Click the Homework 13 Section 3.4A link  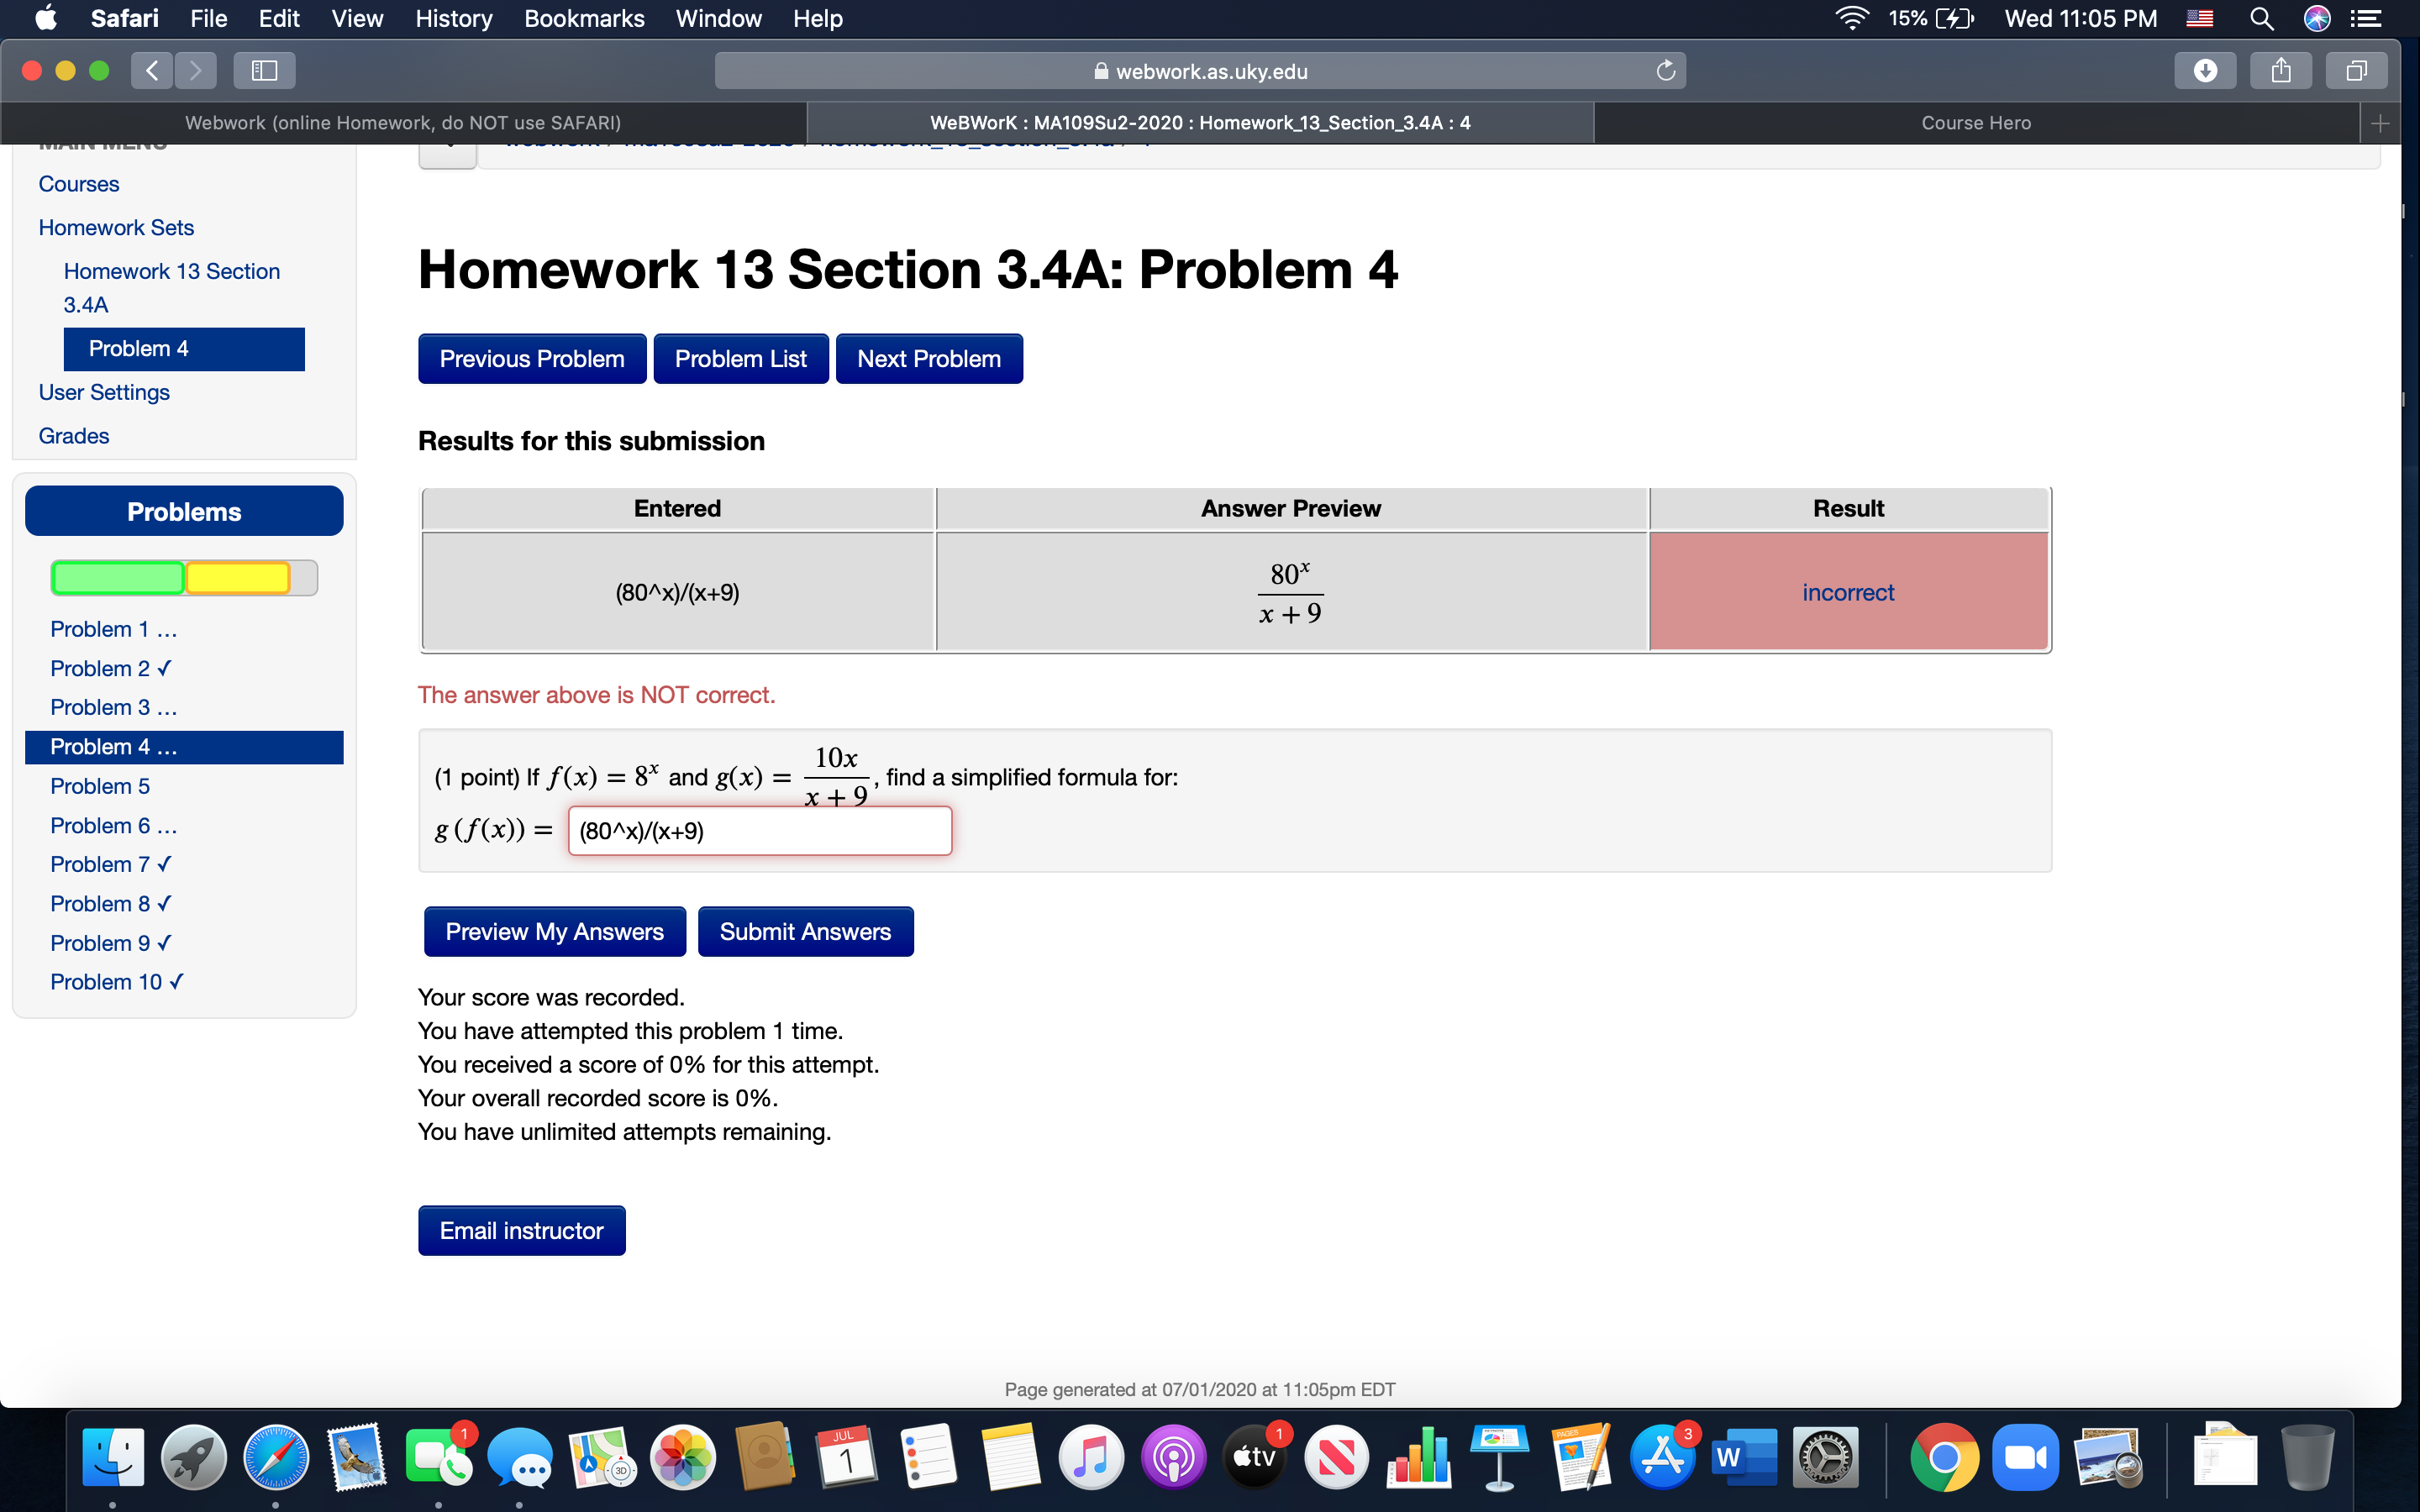(171, 286)
